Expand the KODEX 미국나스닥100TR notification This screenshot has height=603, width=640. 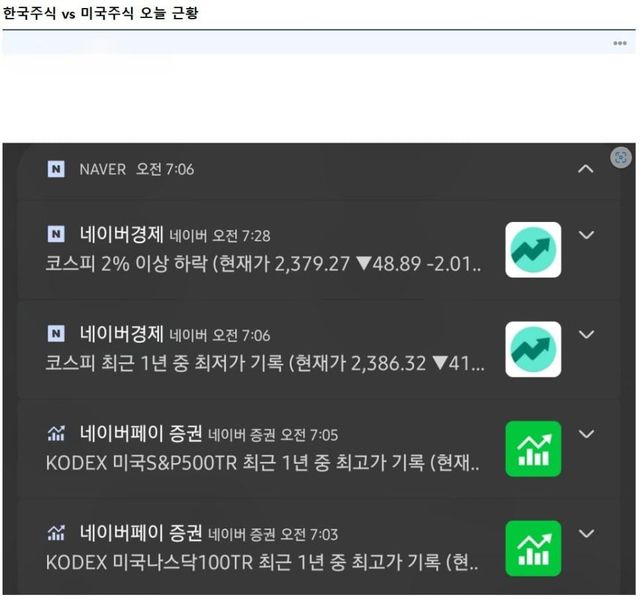pyautogui.click(x=587, y=534)
